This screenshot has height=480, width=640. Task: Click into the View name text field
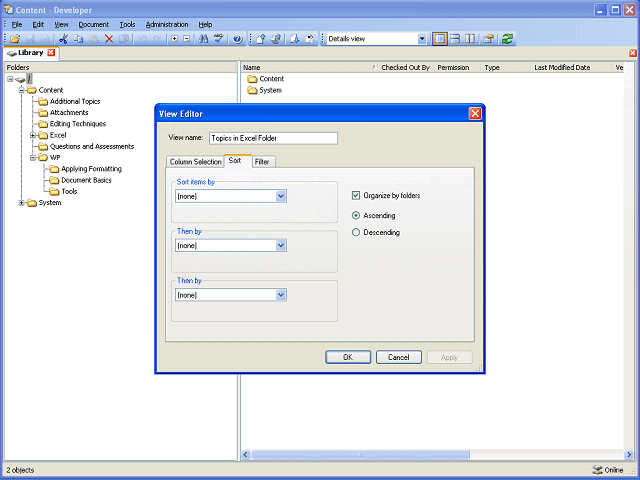[x=273, y=138]
